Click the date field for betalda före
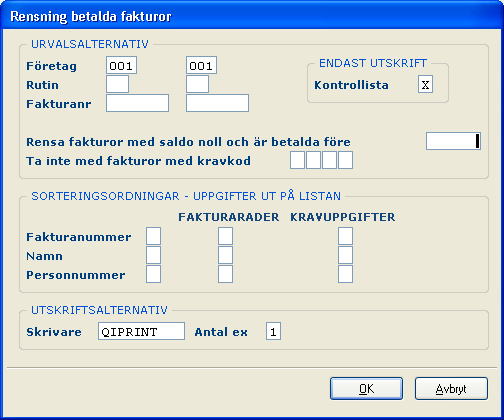504x420 pixels. [x=453, y=141]
